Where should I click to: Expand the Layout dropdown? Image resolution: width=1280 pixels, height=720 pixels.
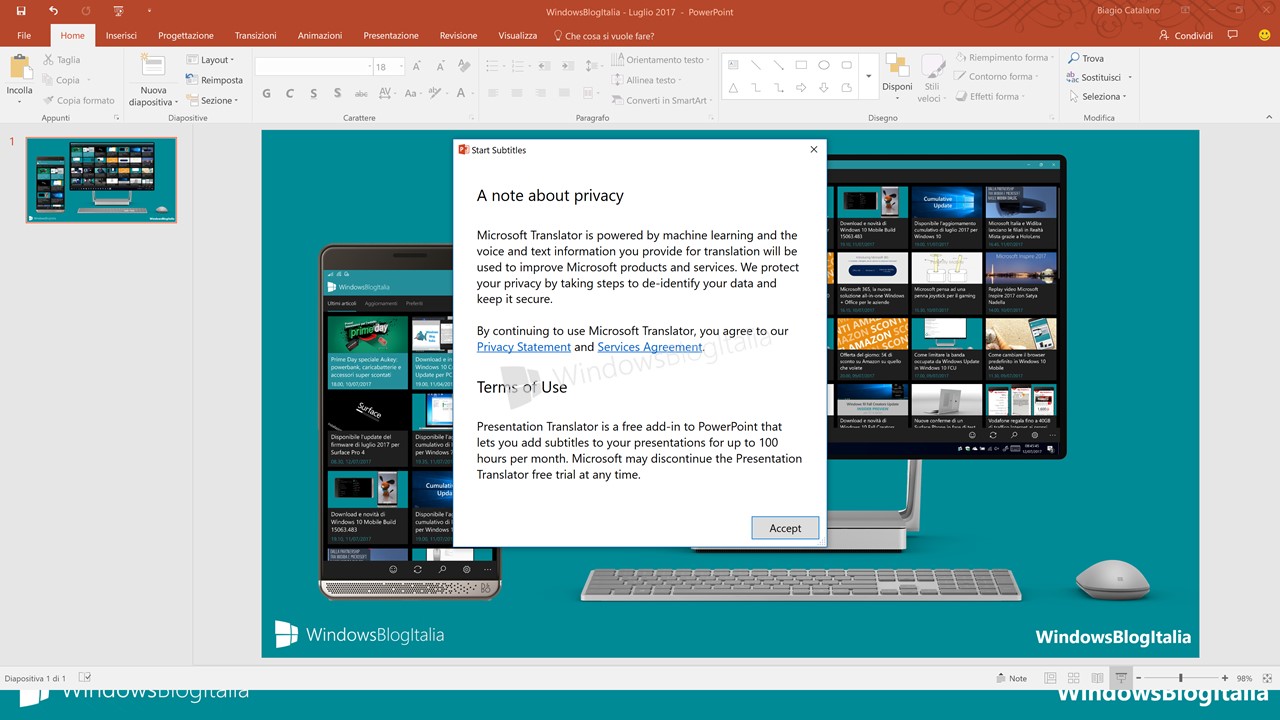210,60
